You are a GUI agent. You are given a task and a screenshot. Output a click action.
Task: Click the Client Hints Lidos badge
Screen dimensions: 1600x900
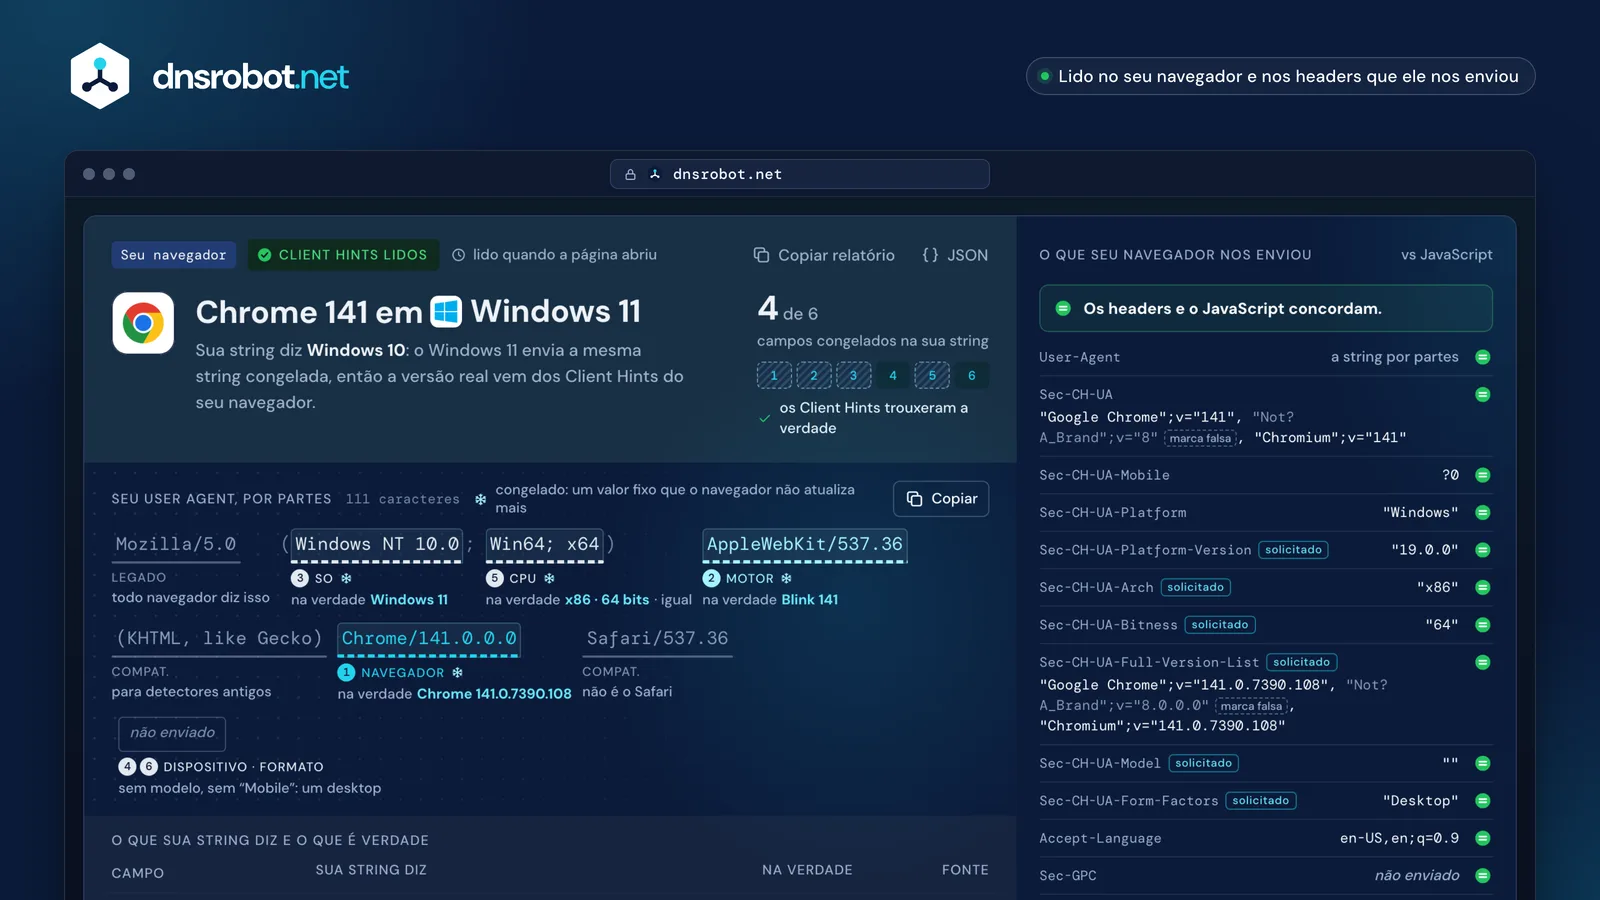coord(343,255)
